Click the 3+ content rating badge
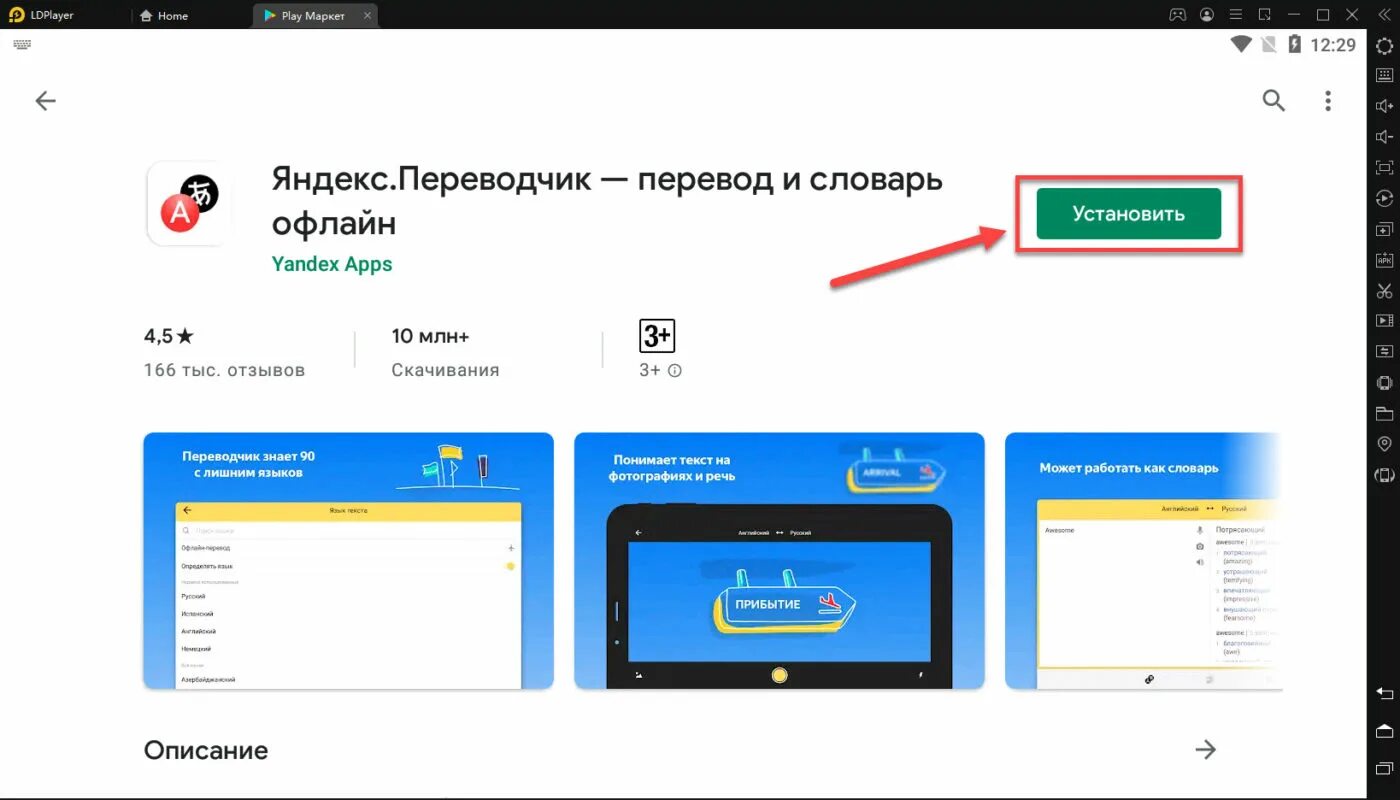Image resolution: width=1400 pixels, height=800 pixels. [657, 337]
